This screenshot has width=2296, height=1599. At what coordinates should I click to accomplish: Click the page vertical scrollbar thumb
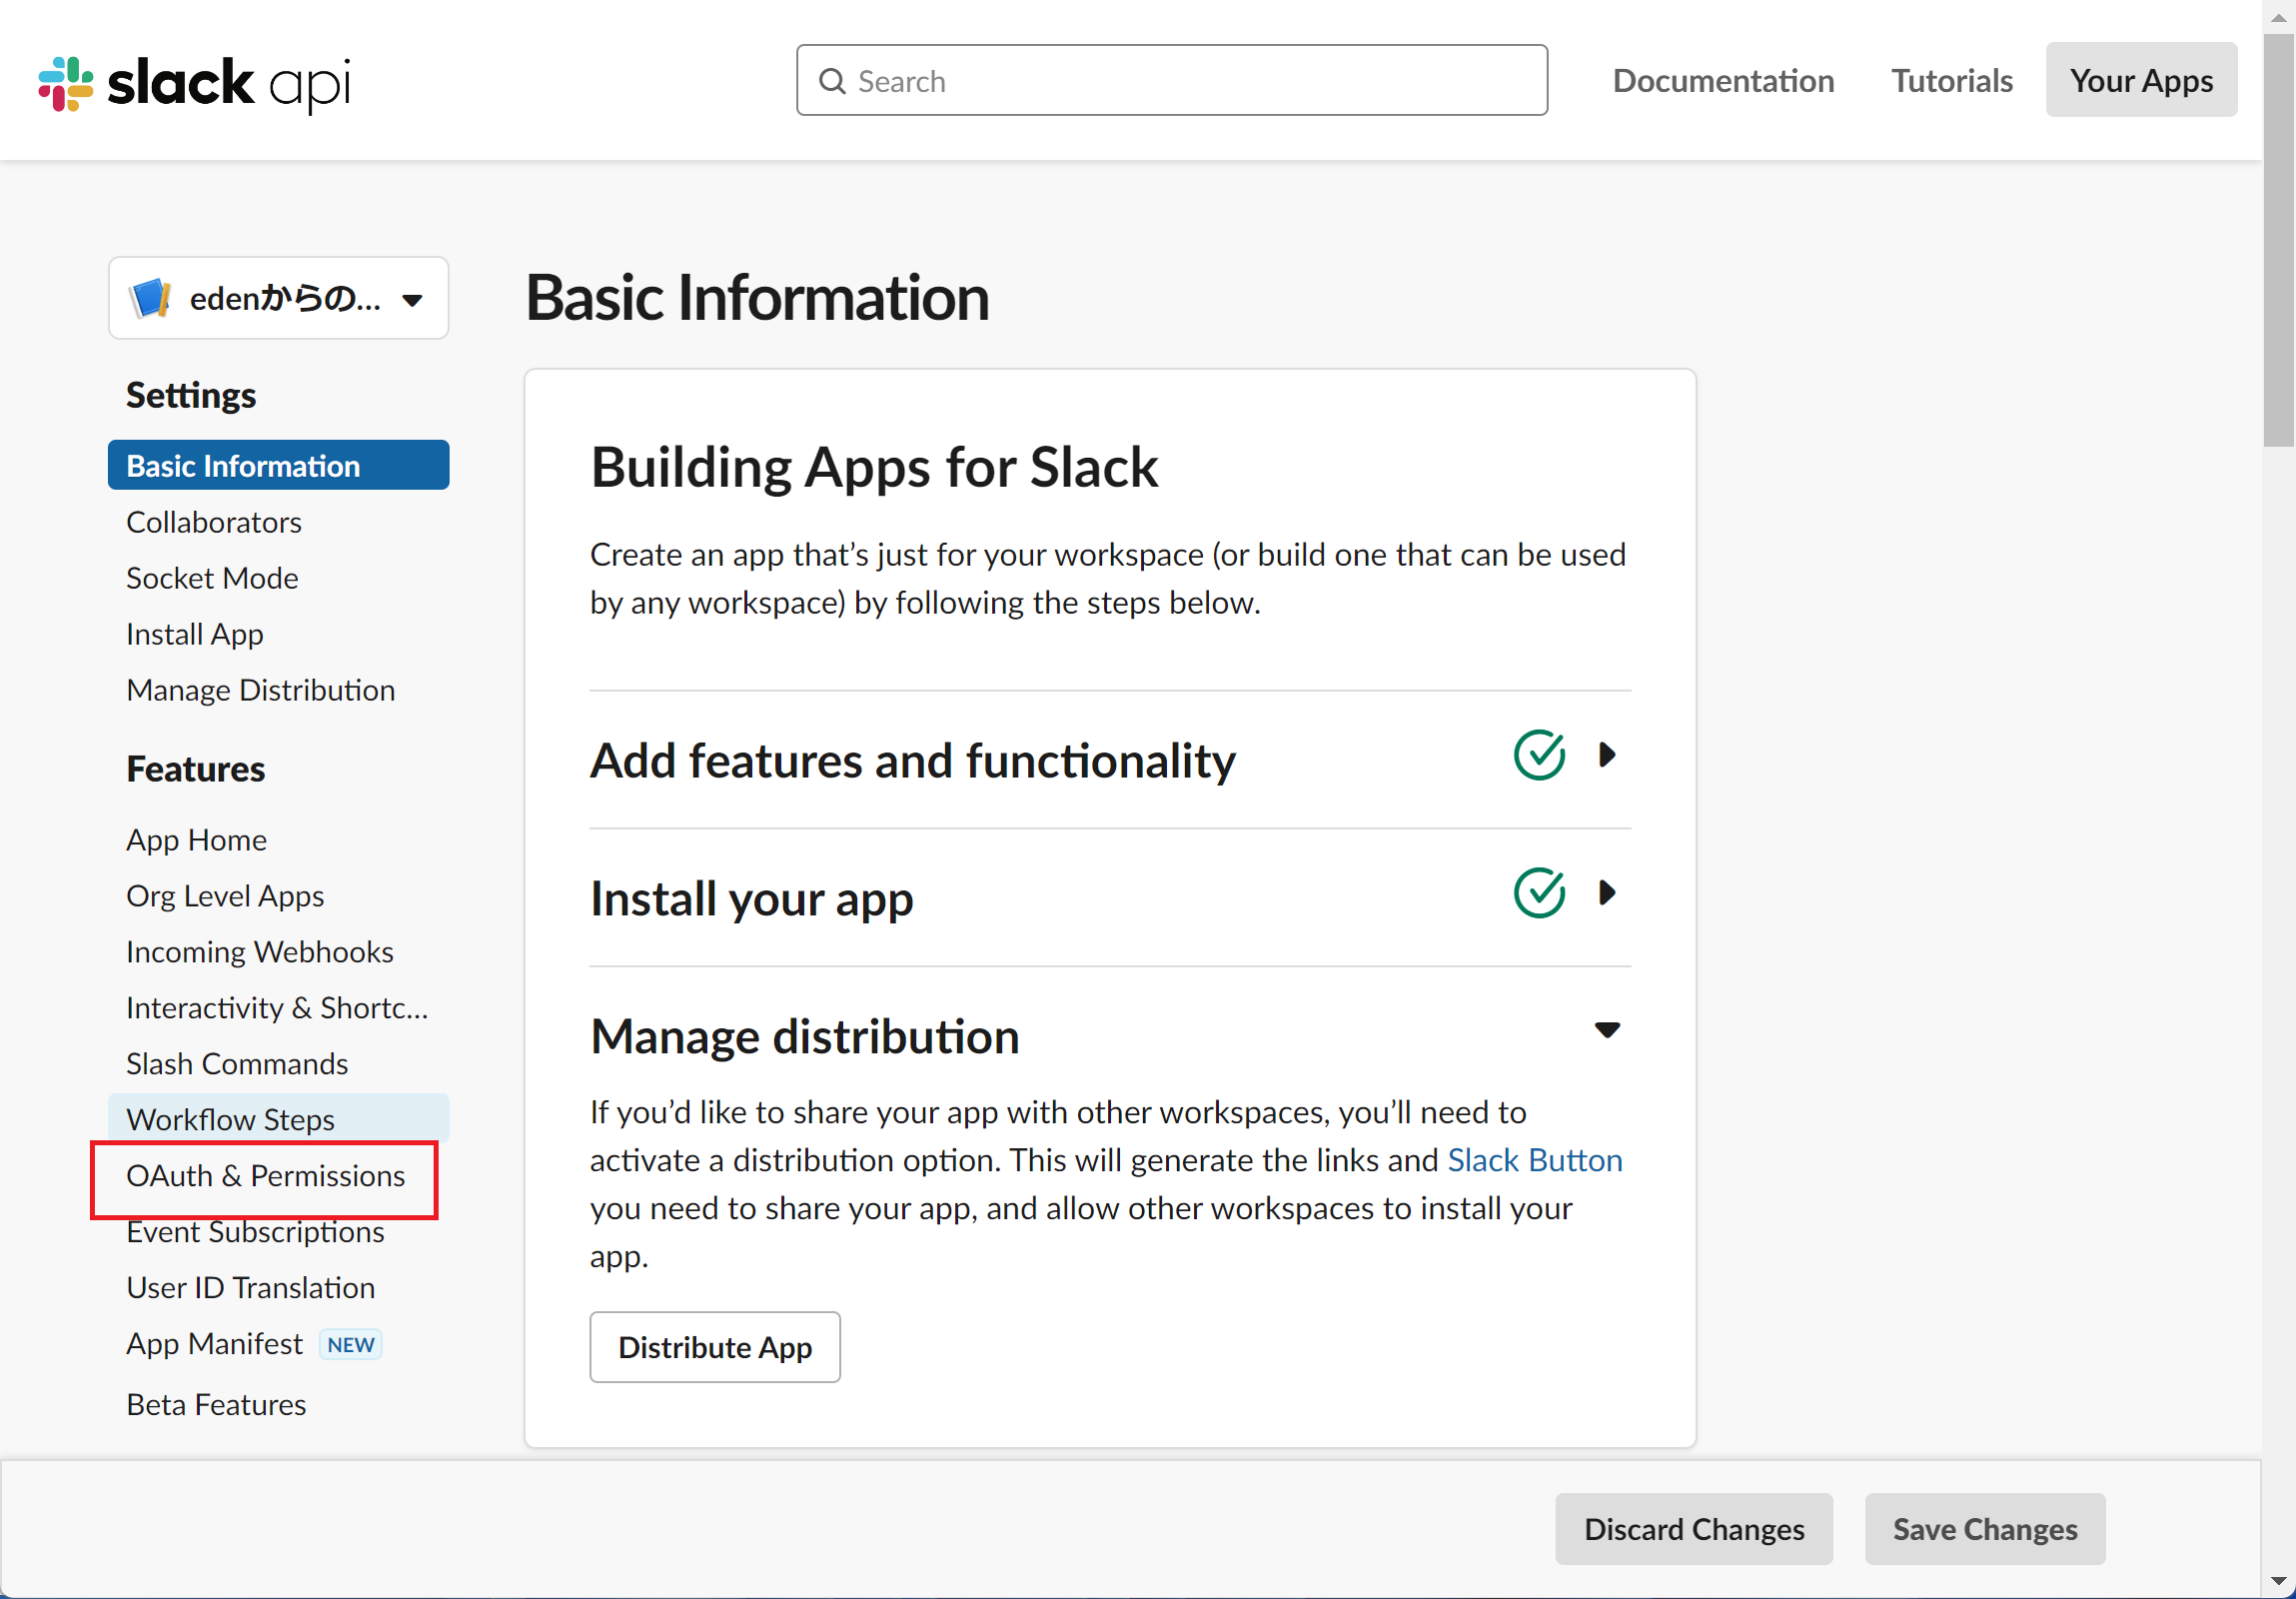2279,240
